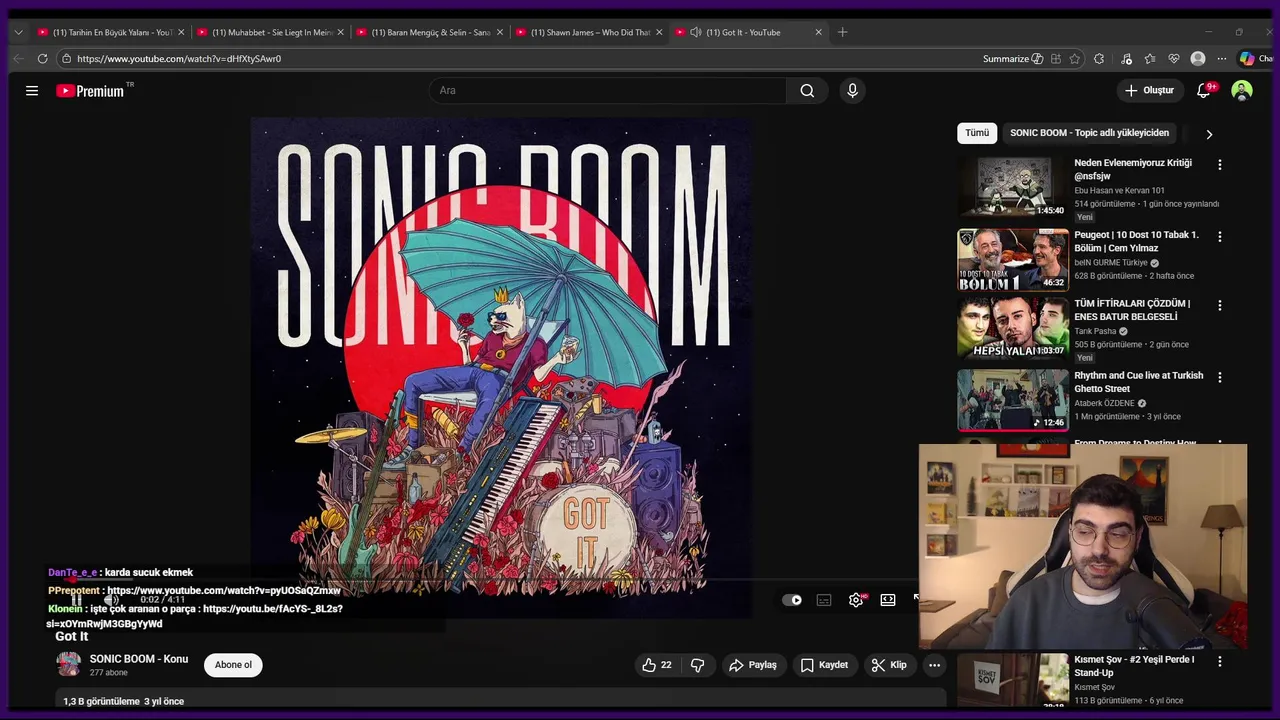
Task: Open options for TÜM İFTİRALARI ÇÖZDÜM video
Action: pos(1219,305)
